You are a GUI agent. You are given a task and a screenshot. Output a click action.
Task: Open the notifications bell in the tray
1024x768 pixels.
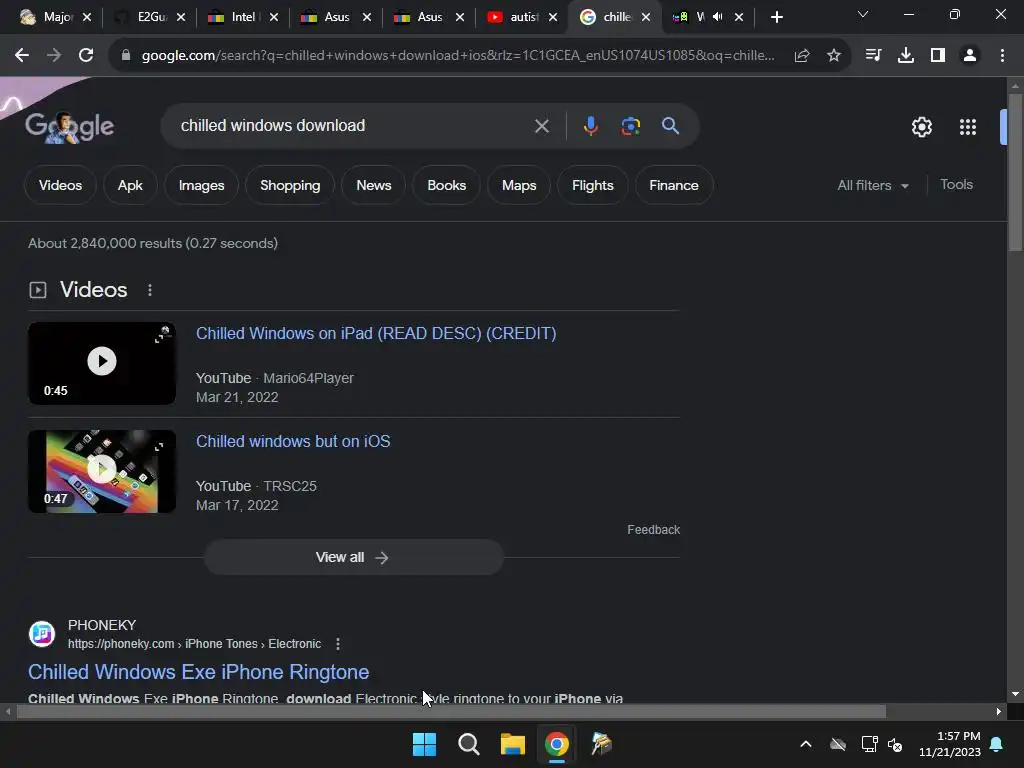[x=997, y=744]
